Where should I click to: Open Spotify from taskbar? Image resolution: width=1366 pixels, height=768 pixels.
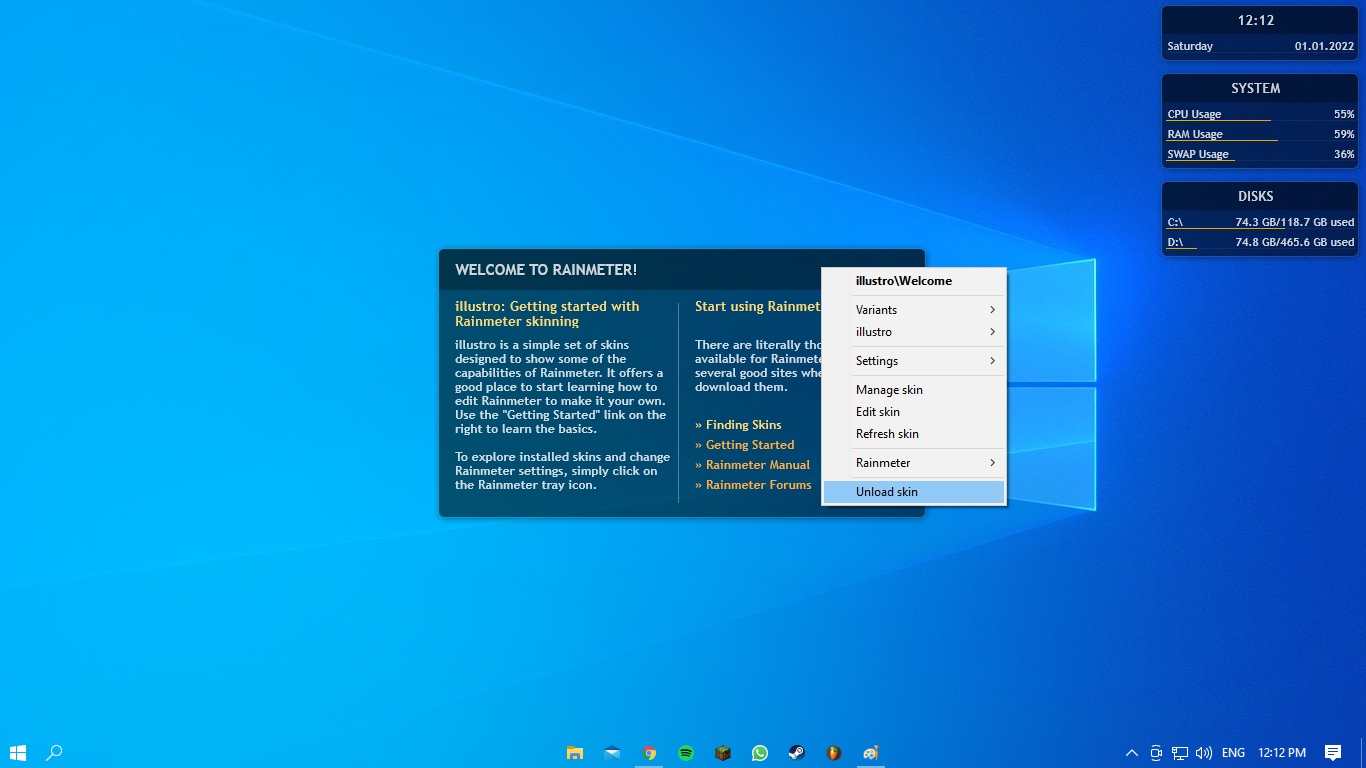coord(686,753)
